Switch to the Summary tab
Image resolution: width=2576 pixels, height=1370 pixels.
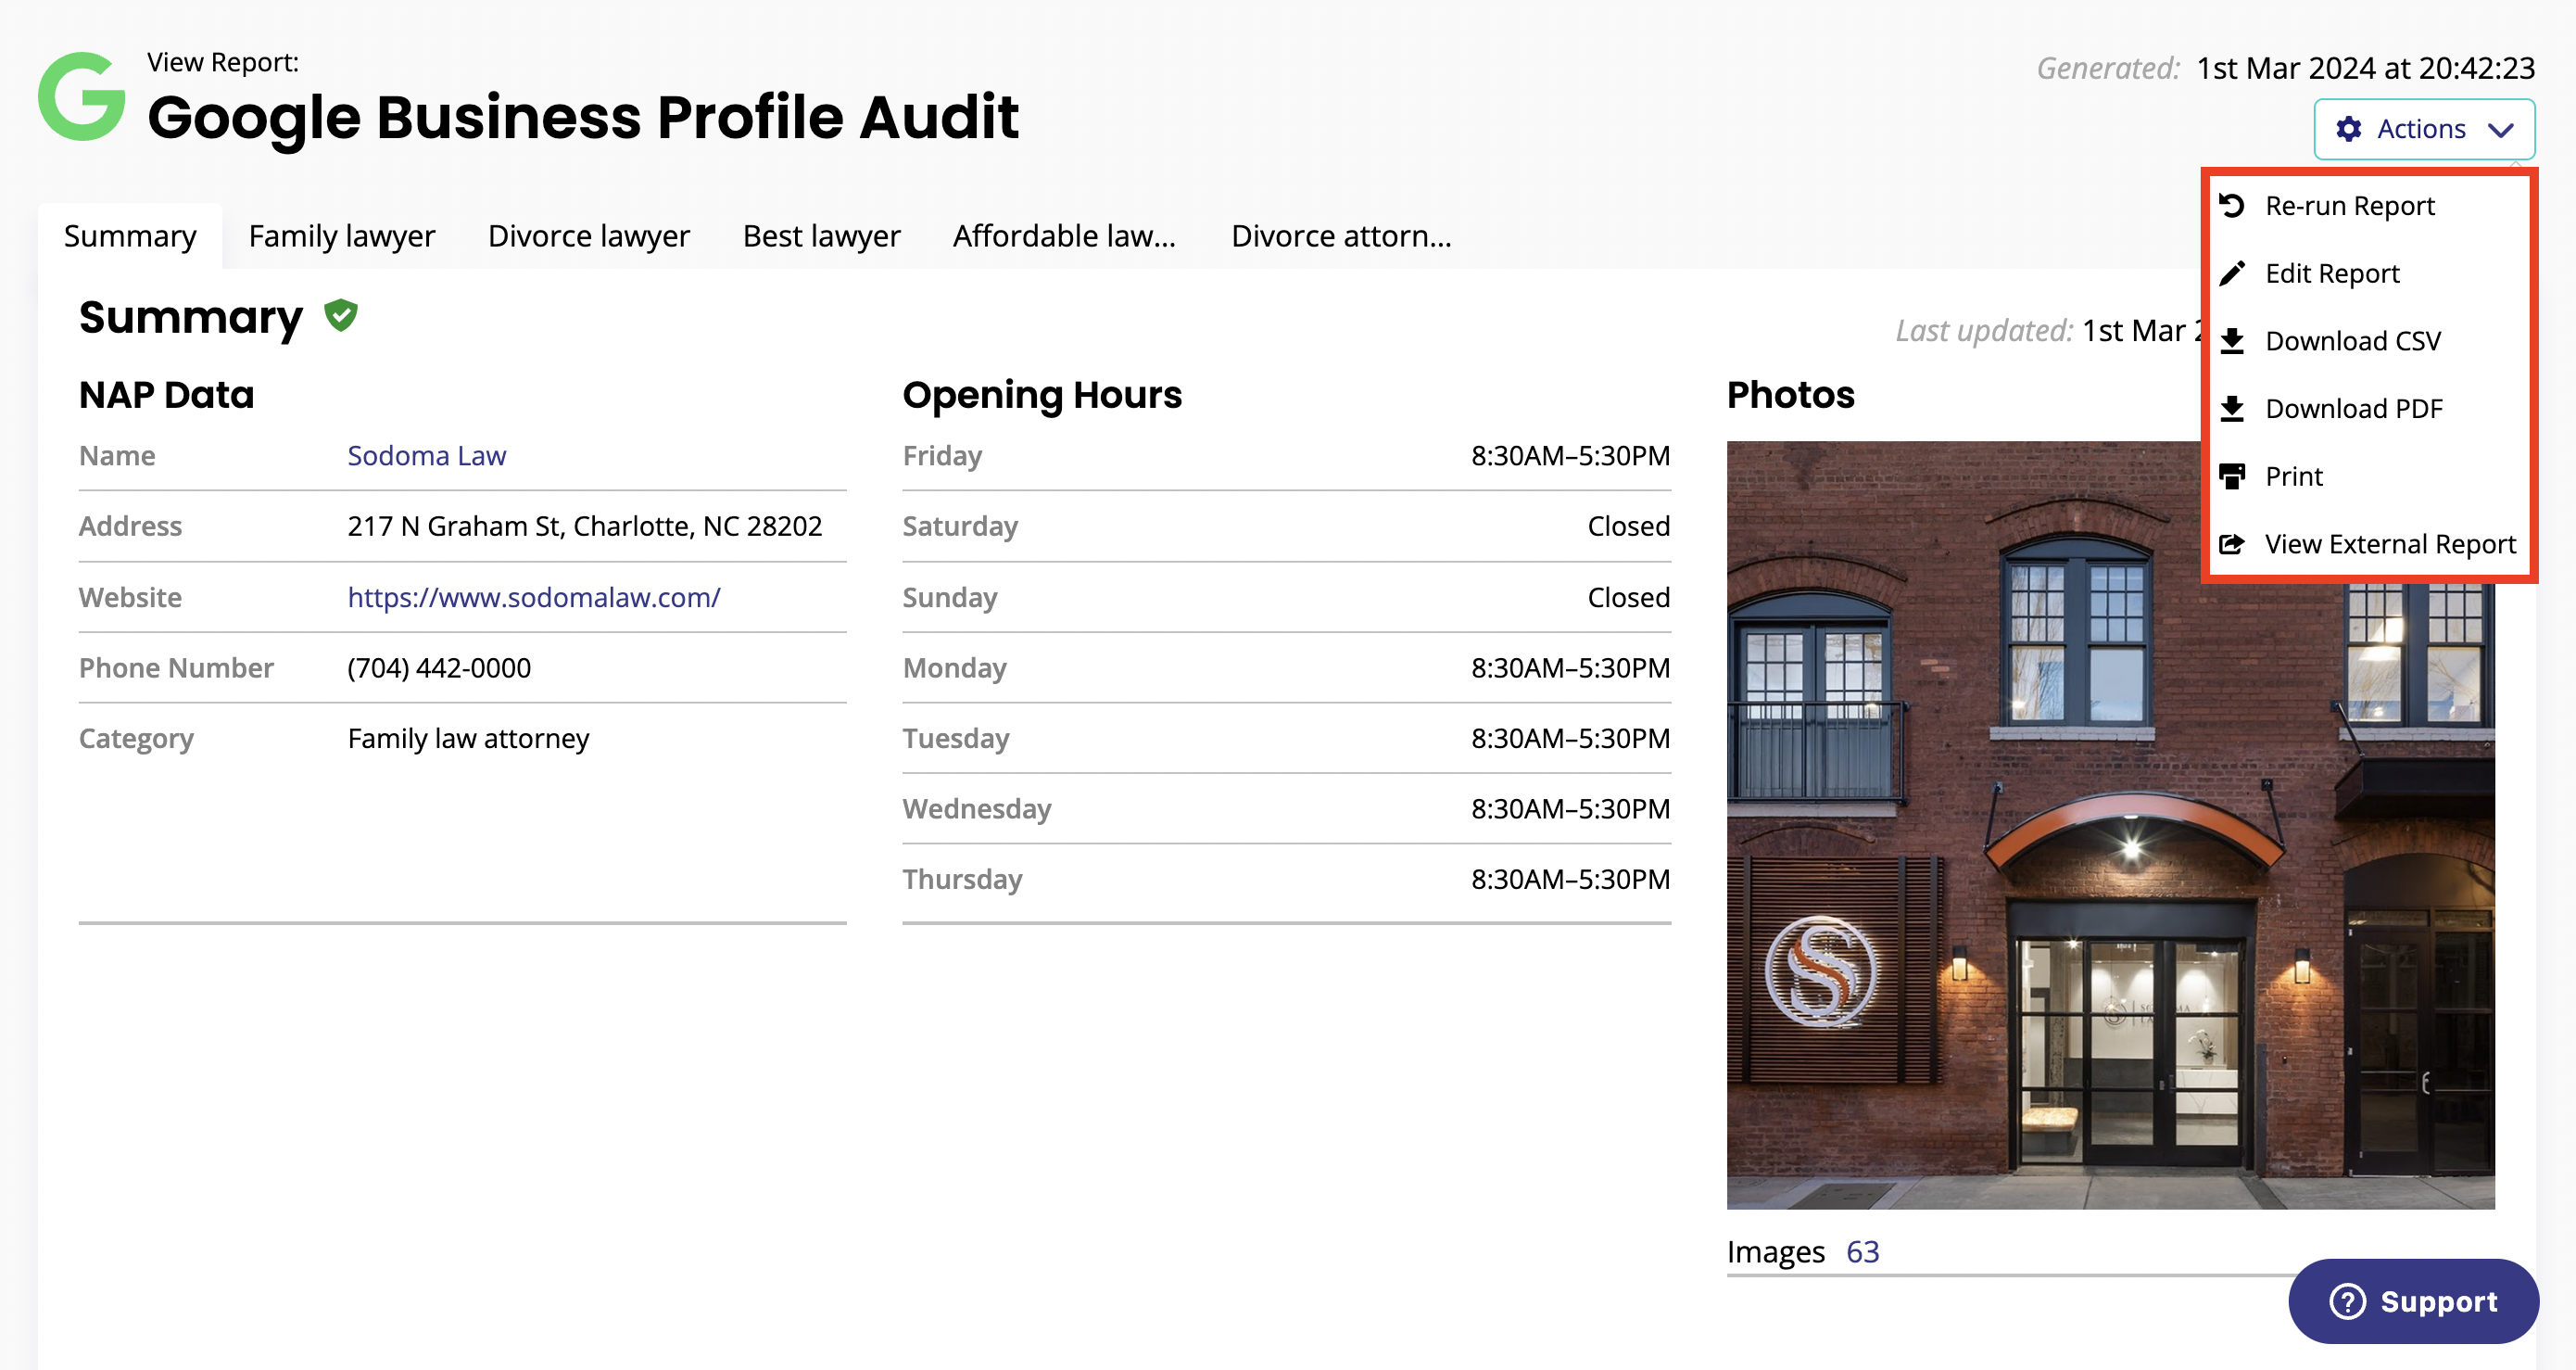(x=130, y=236)
